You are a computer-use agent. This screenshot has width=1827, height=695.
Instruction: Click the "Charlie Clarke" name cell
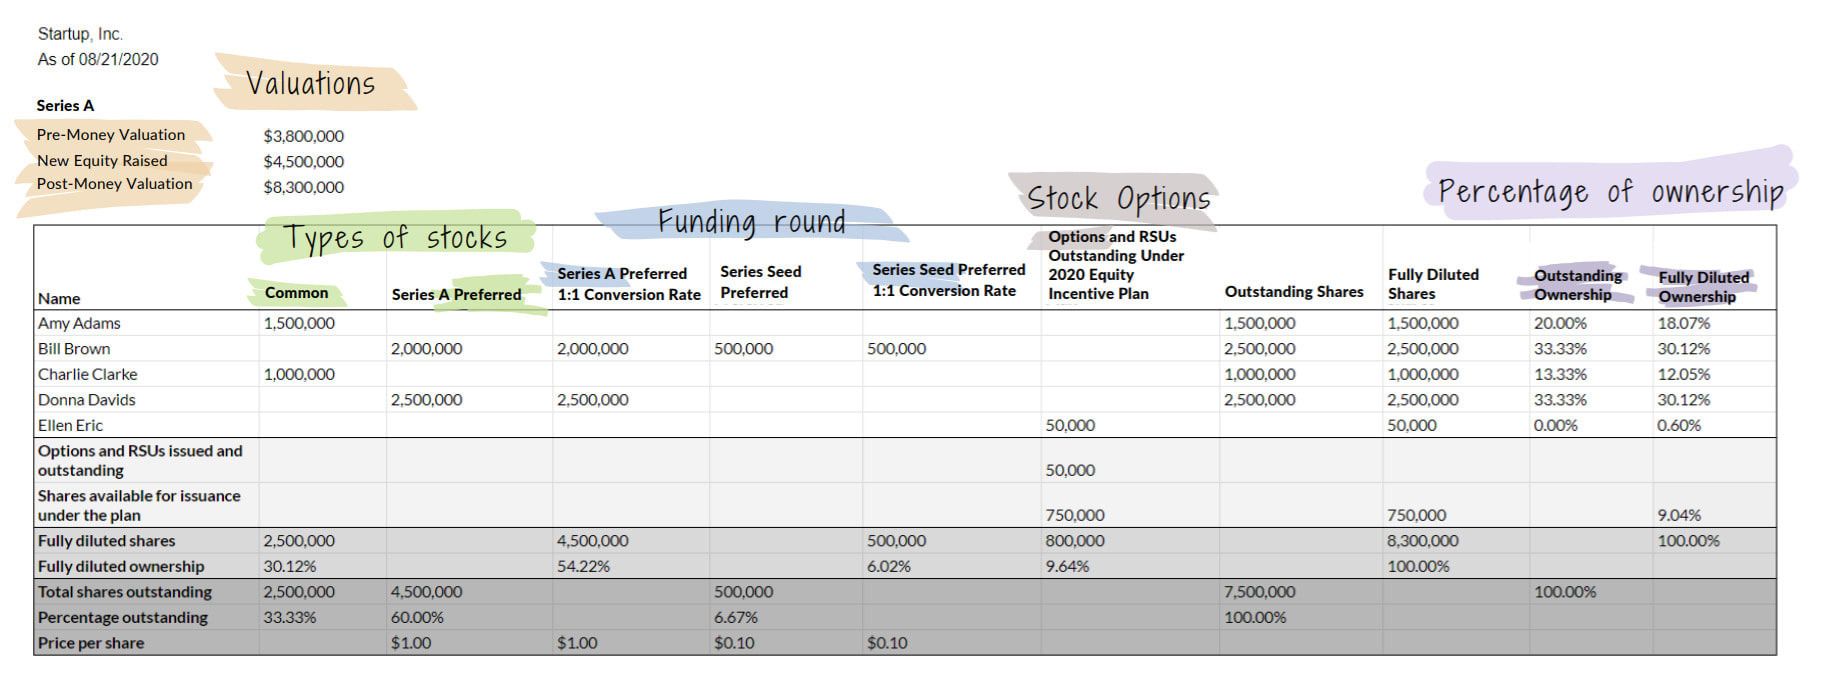tap(88, 374)
